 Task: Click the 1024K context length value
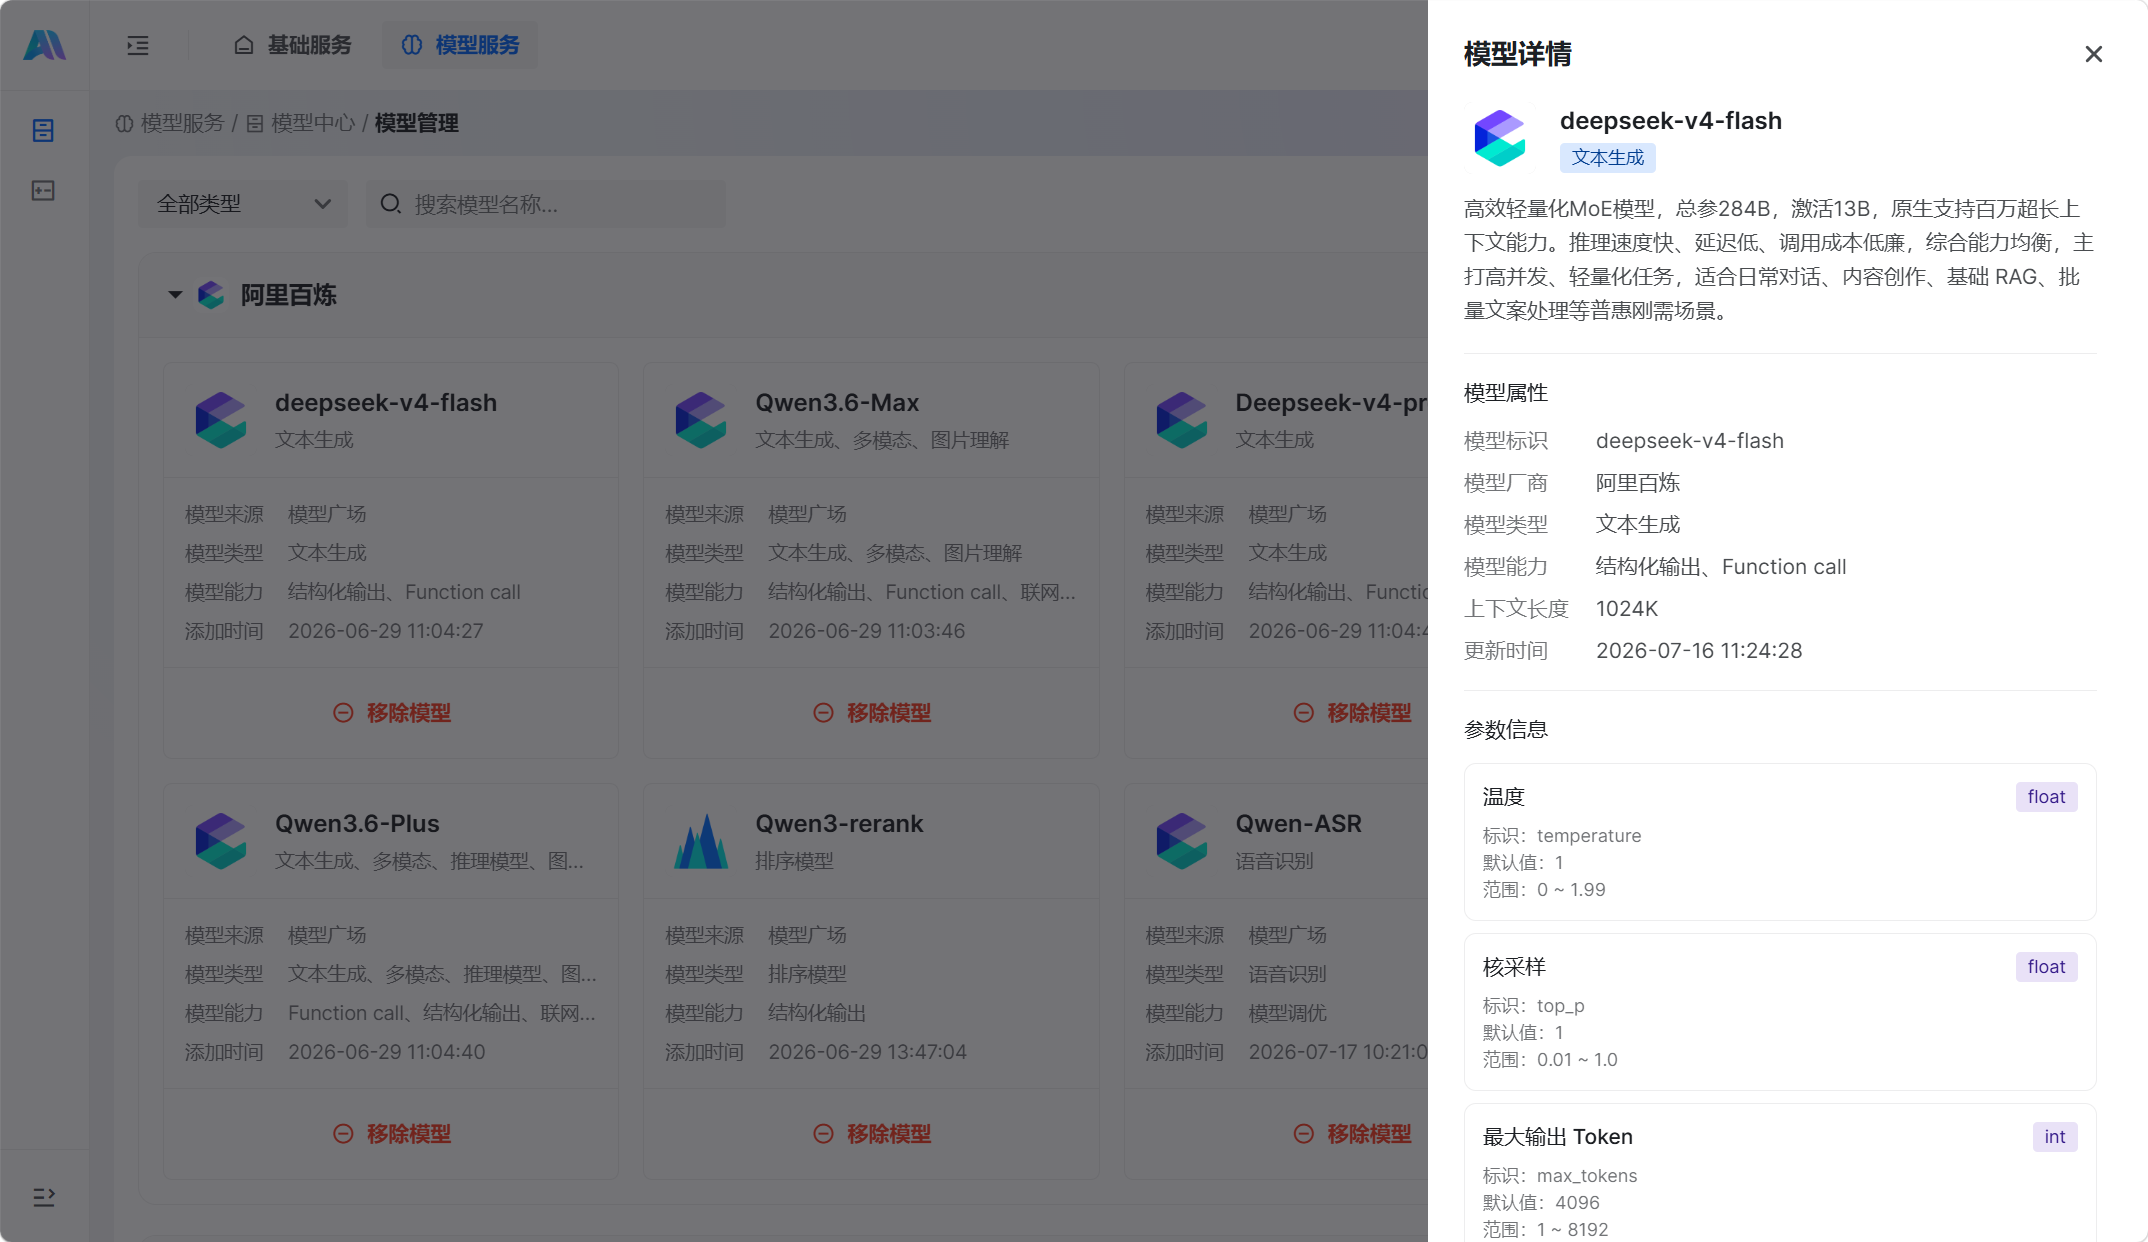pos(1627,609)
